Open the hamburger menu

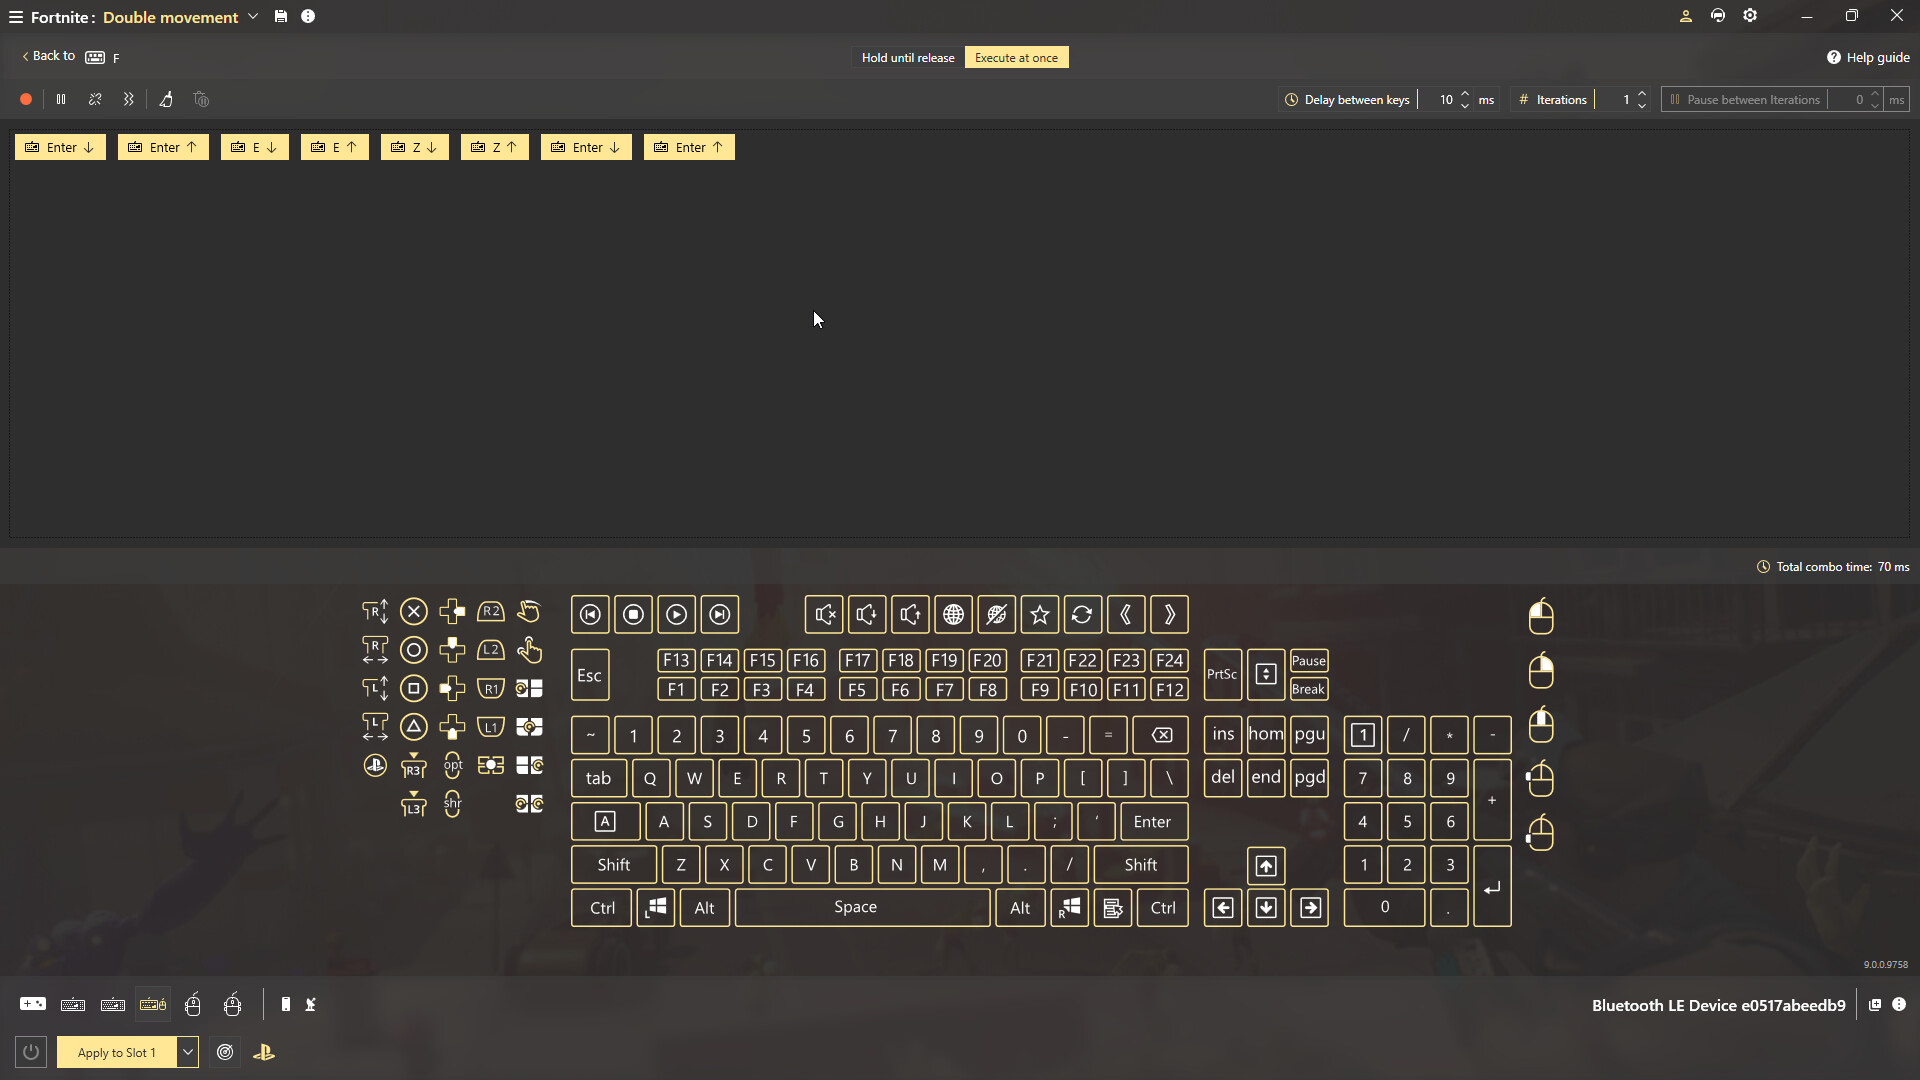tap(15, 17)
